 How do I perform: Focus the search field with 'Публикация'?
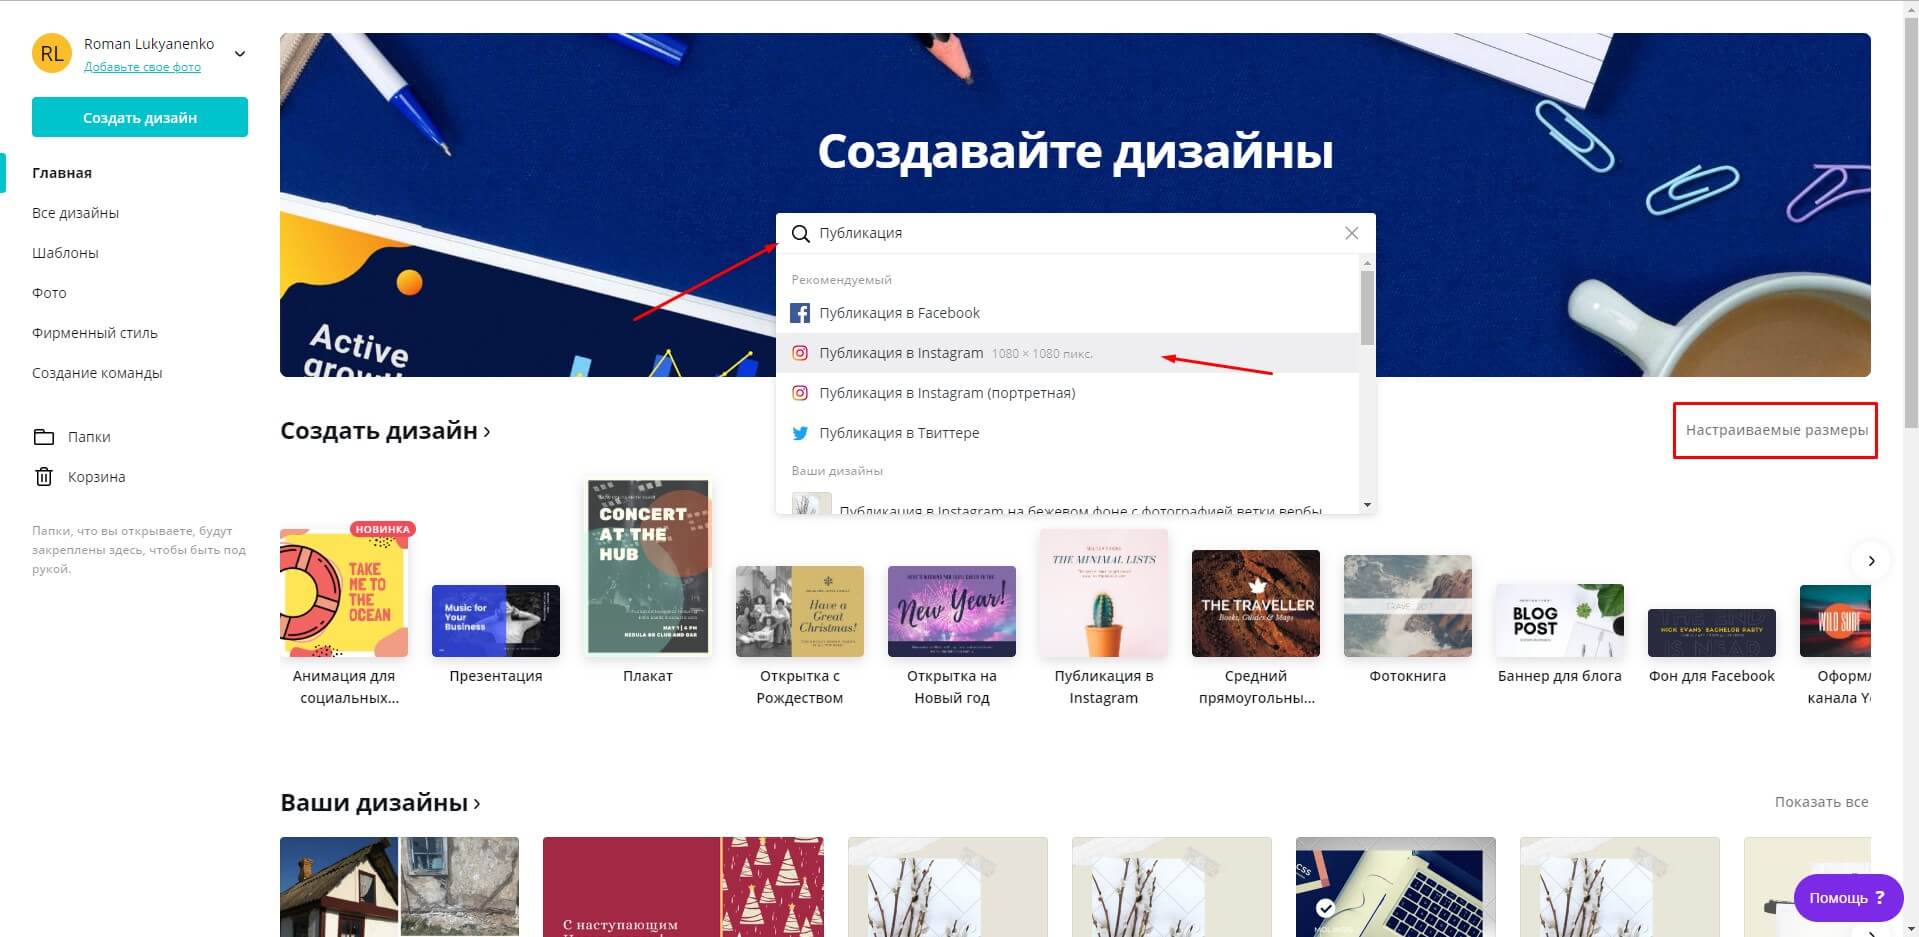[1075, 233]
